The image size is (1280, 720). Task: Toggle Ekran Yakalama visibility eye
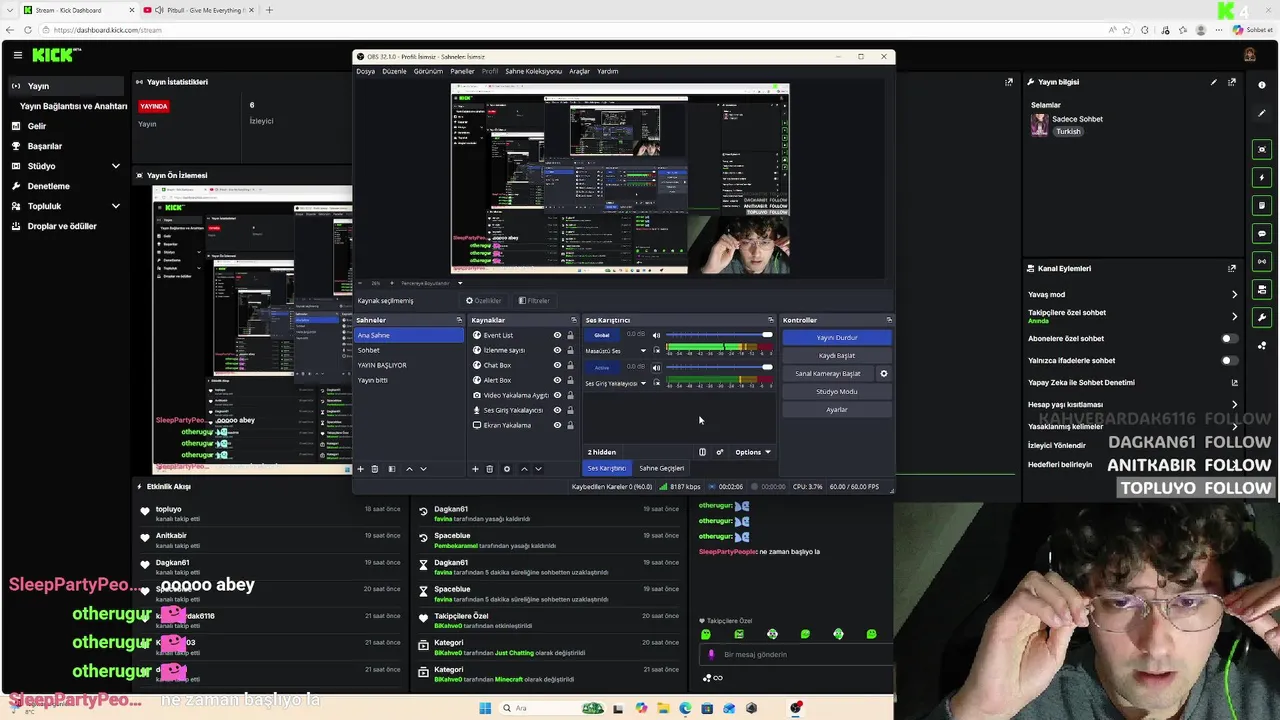(557, 425)
